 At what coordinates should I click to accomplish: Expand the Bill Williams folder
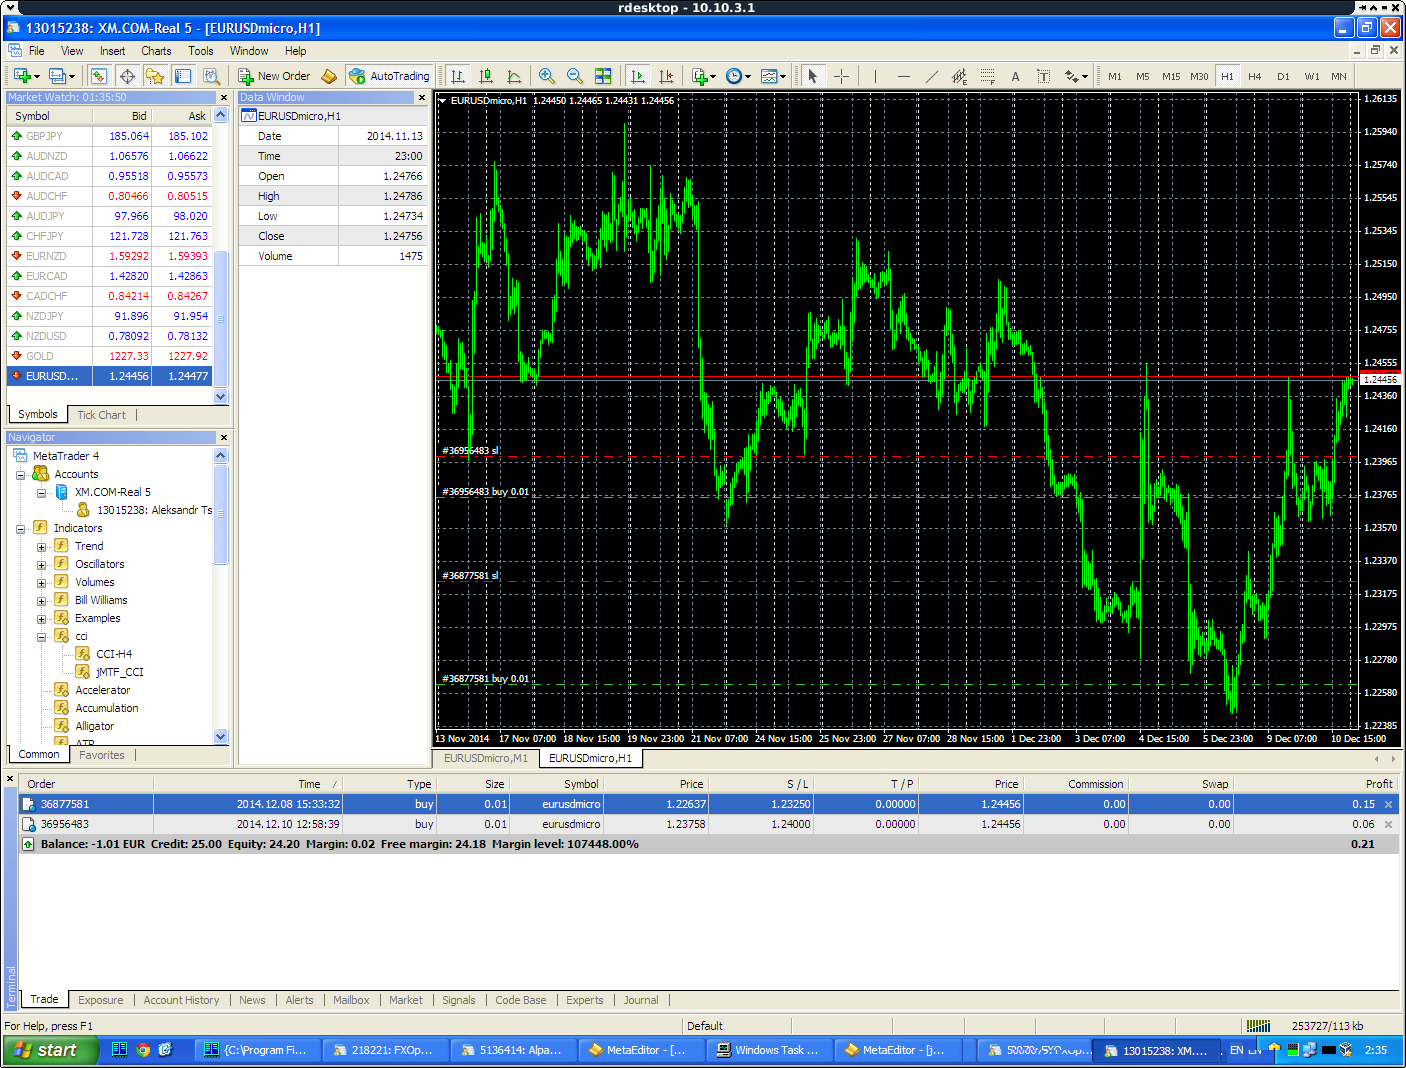pos(41,601)
